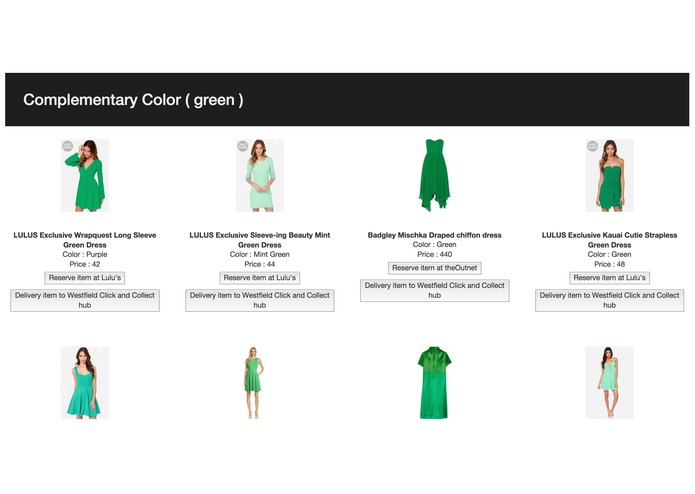Select the green satin short-sleeve coat dress thumbnail
This screenshot has height=494, width=695.
pyautogui.click(x=434, y=383)
